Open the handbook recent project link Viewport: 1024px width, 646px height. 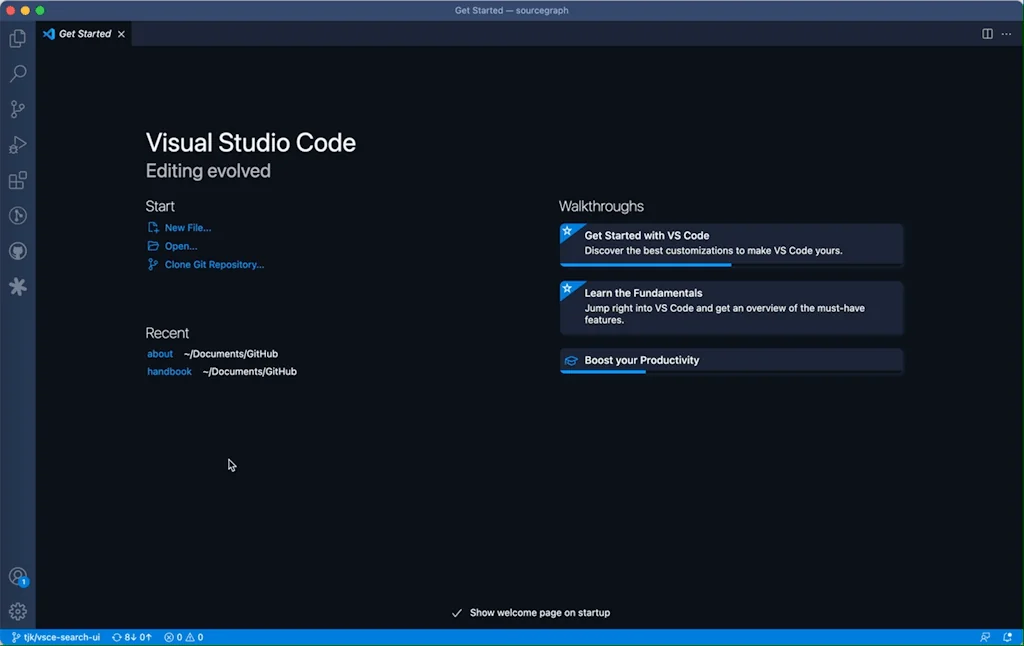[168, 371]
